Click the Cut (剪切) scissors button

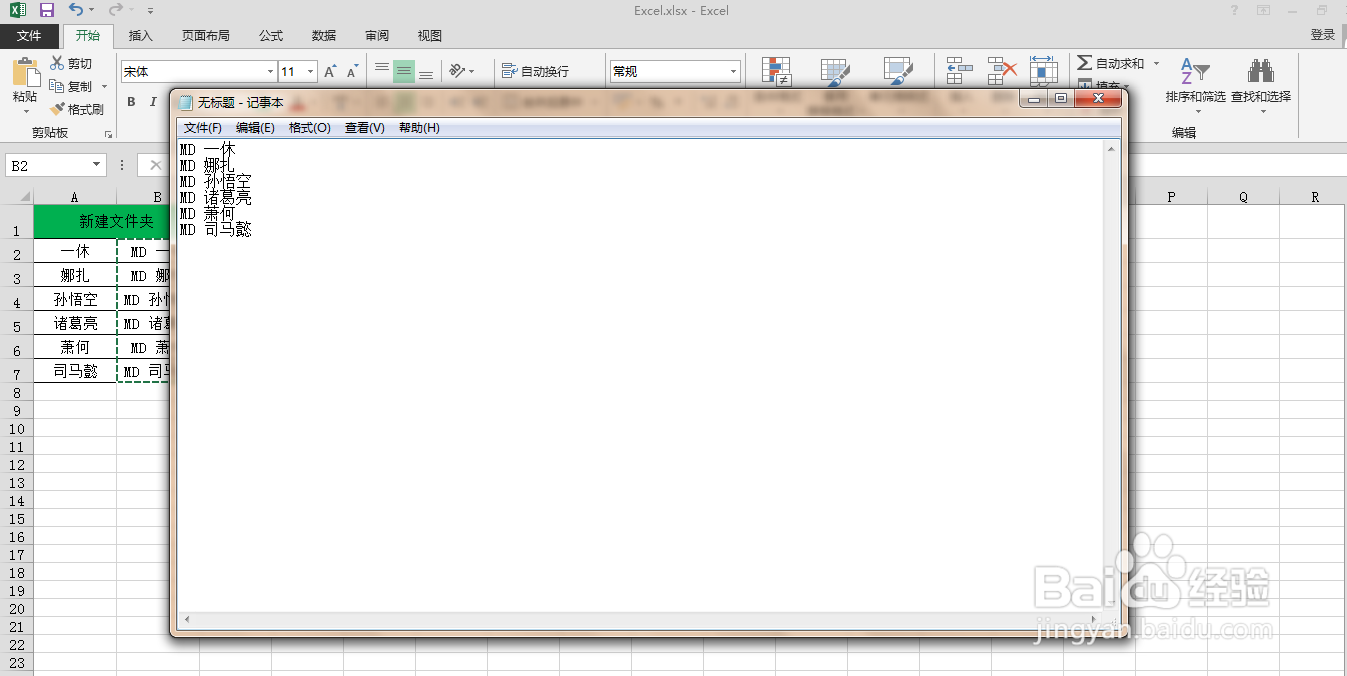click(x=71, y=64)
